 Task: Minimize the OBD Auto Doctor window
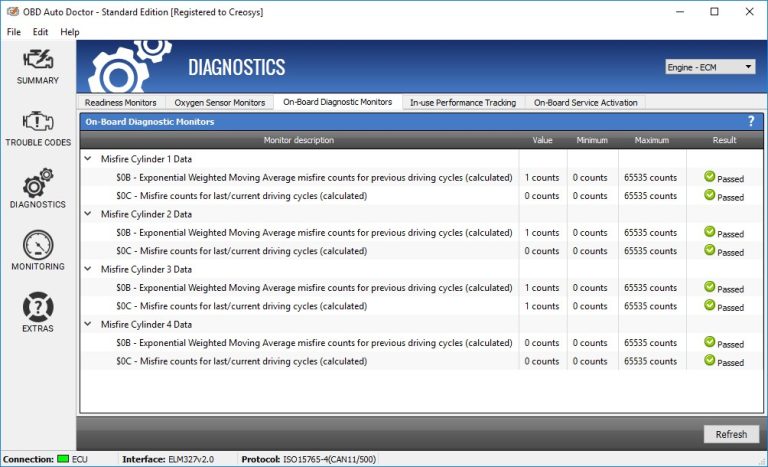680,11
